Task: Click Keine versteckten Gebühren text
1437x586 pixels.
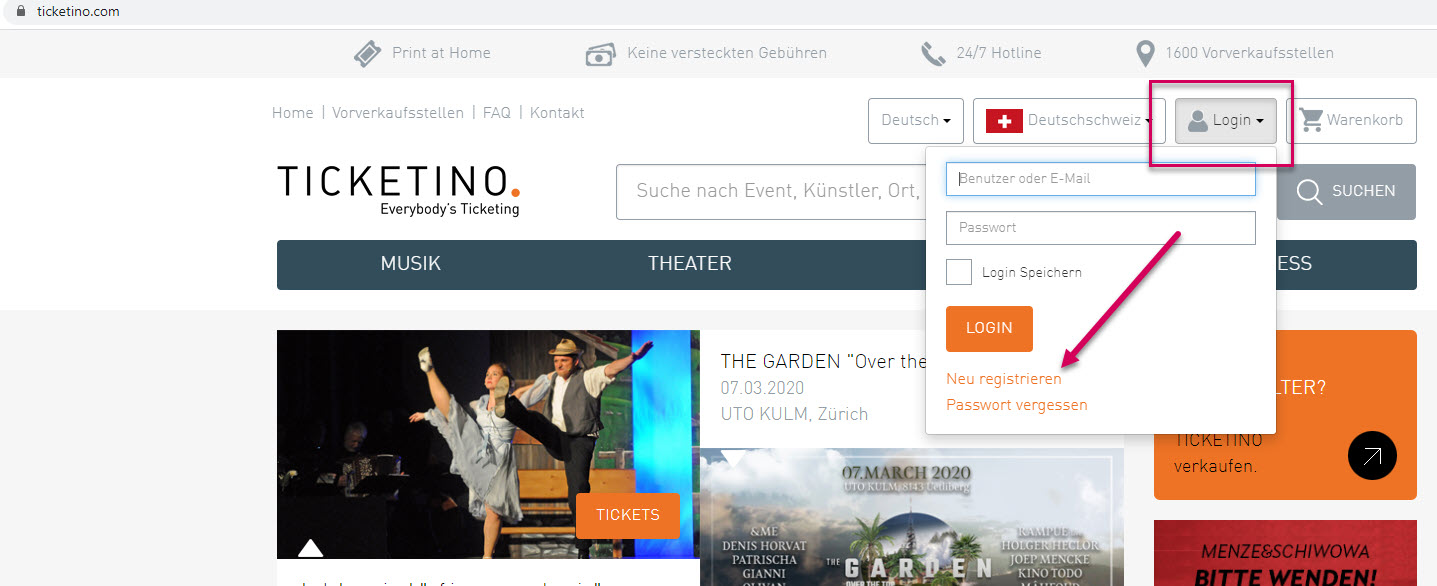Action: (727, 53)
